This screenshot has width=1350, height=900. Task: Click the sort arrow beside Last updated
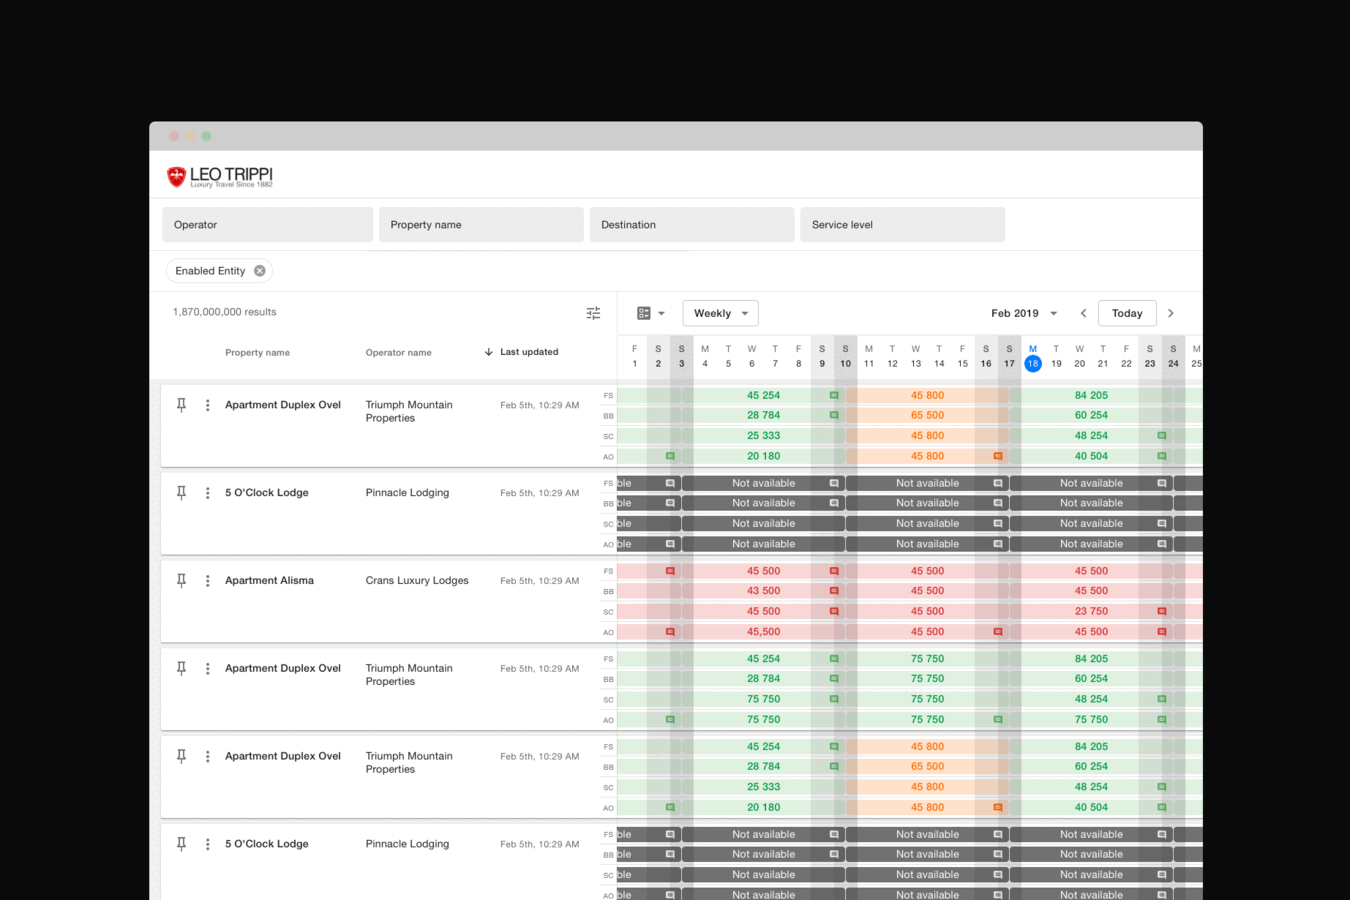tap(488, 352)
